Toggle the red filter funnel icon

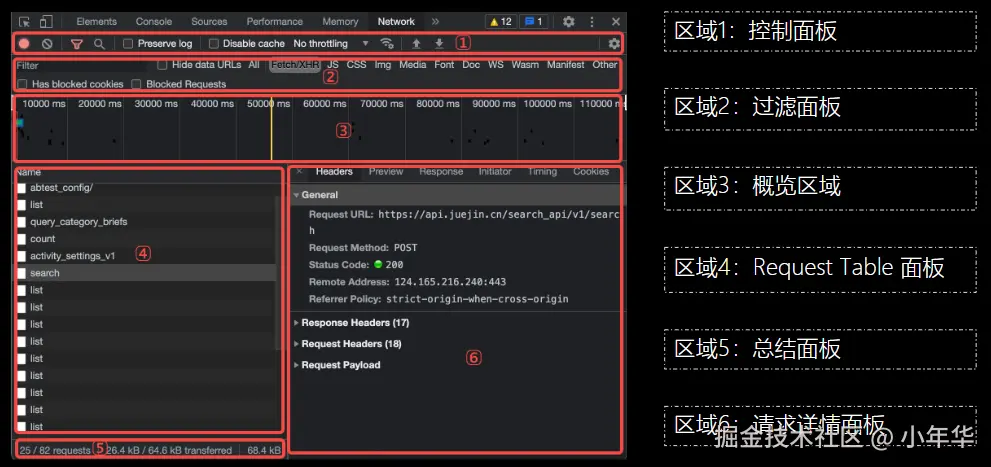tap(76, 44)
